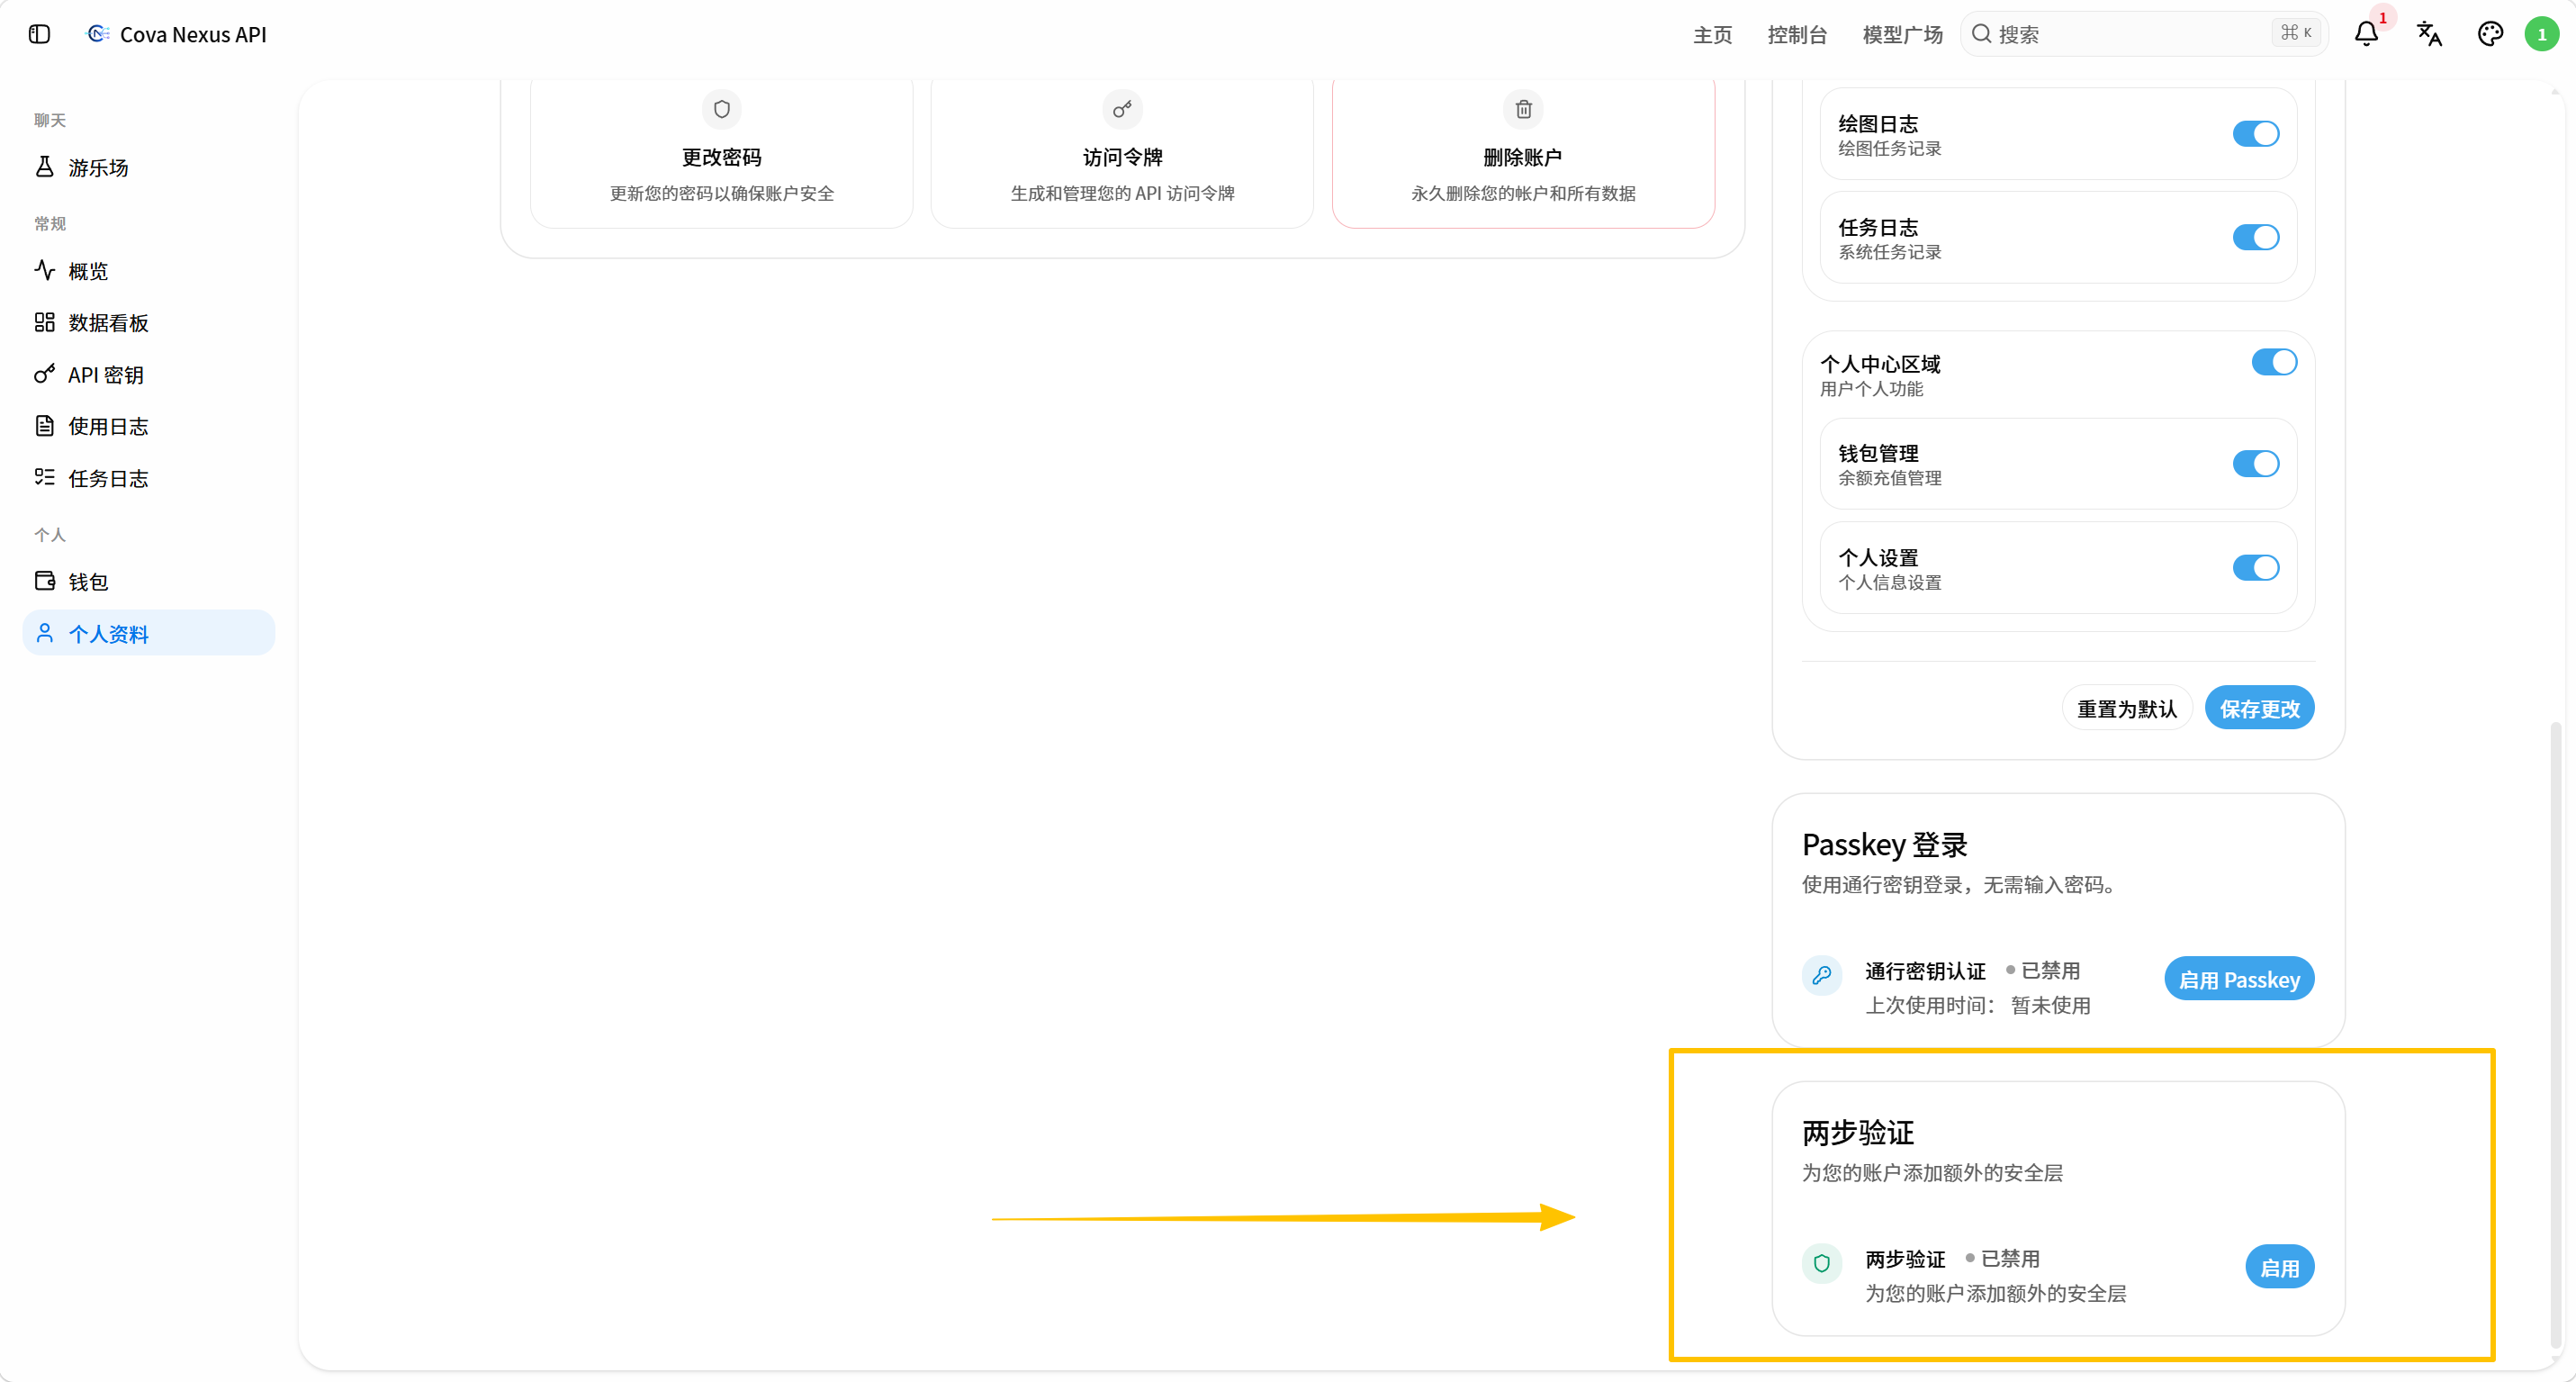The image size is (2576, 1382).
Task: Select 概览 label in sidebar
Action: pos(88,271)
